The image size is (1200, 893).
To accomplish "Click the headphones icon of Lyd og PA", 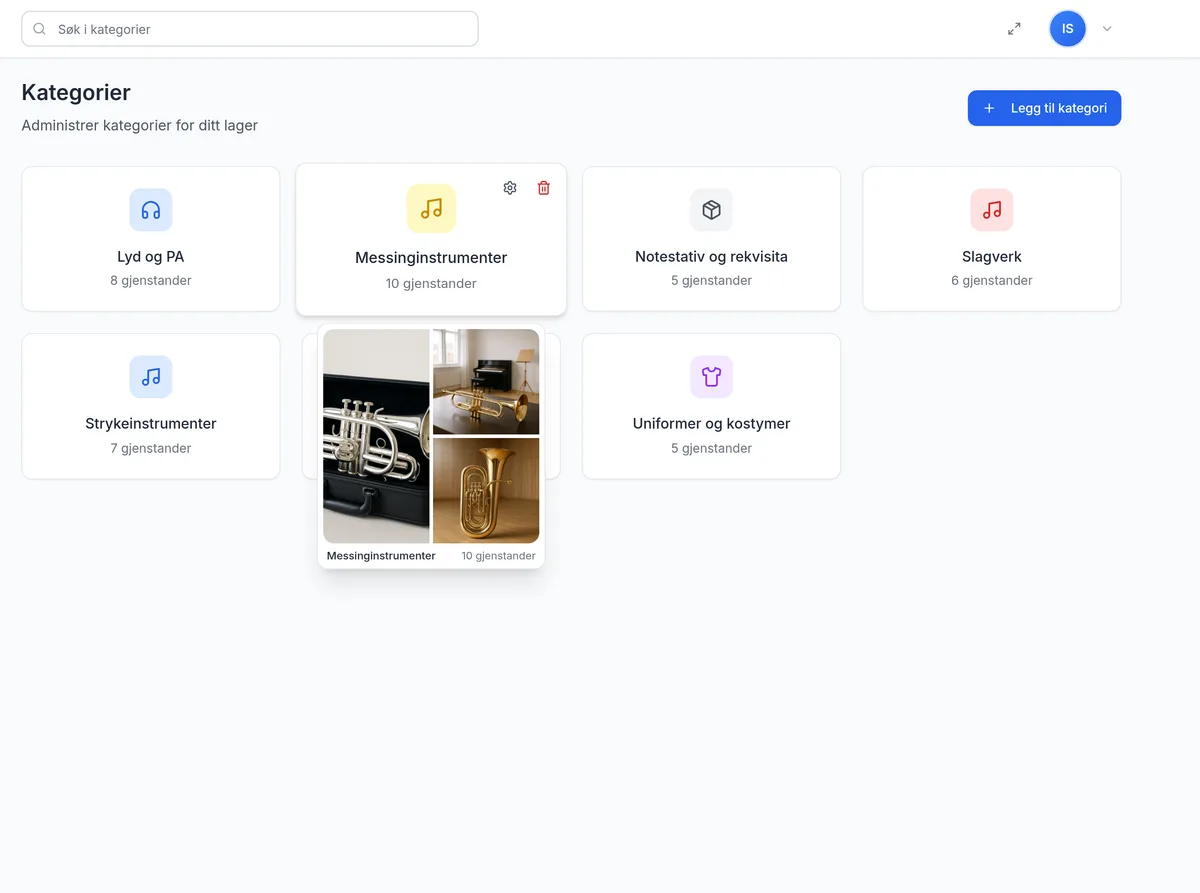I will click(x=151, y=210).
